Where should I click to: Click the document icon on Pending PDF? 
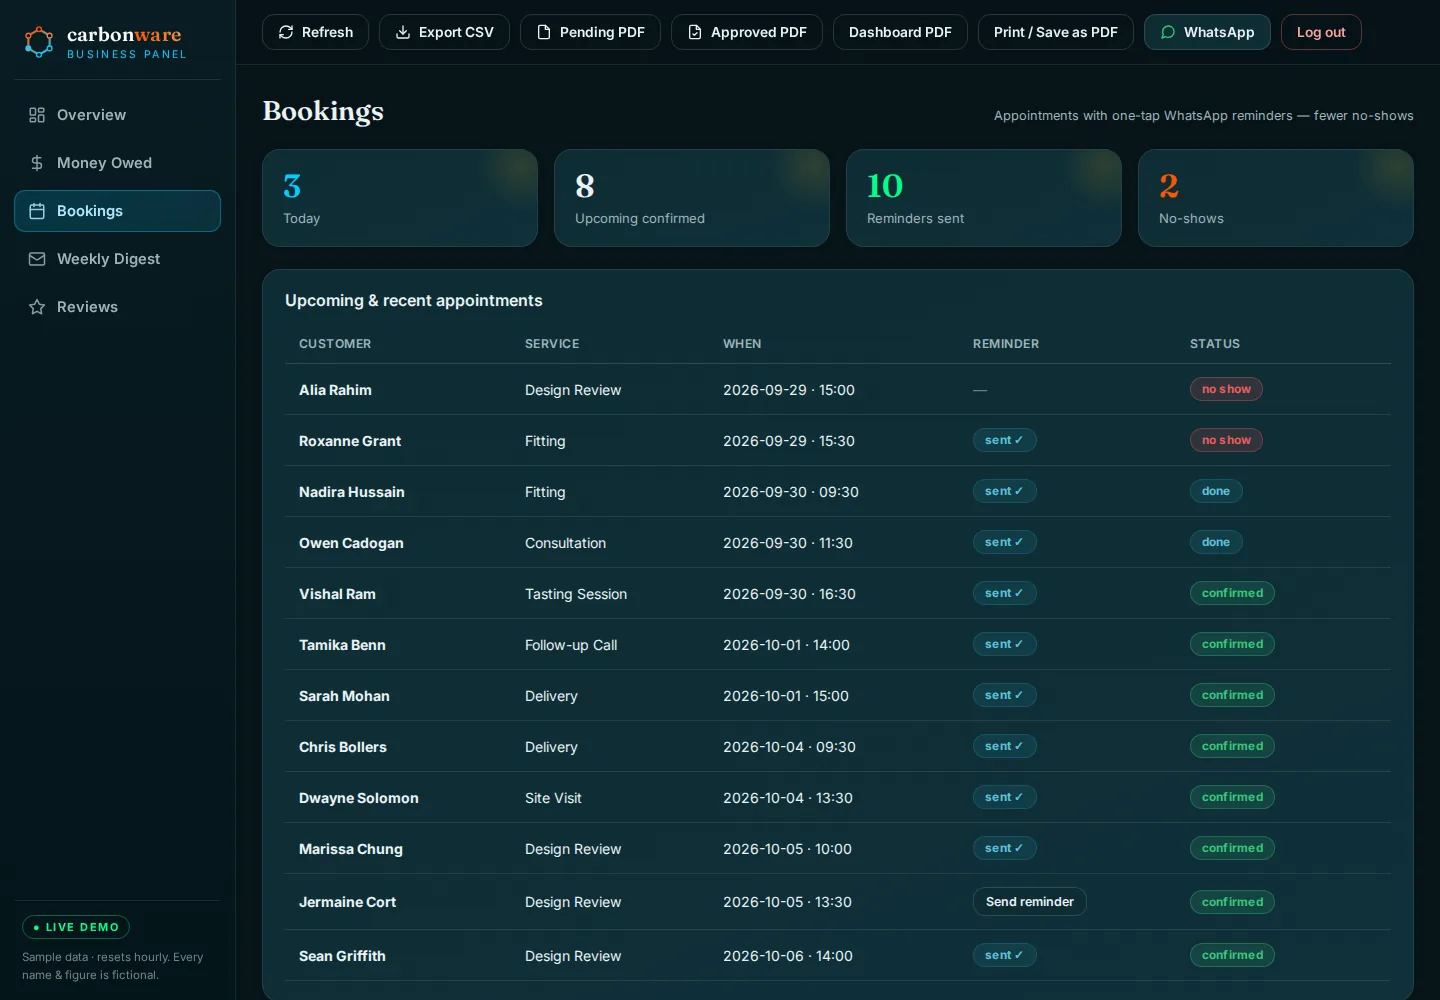544,32
